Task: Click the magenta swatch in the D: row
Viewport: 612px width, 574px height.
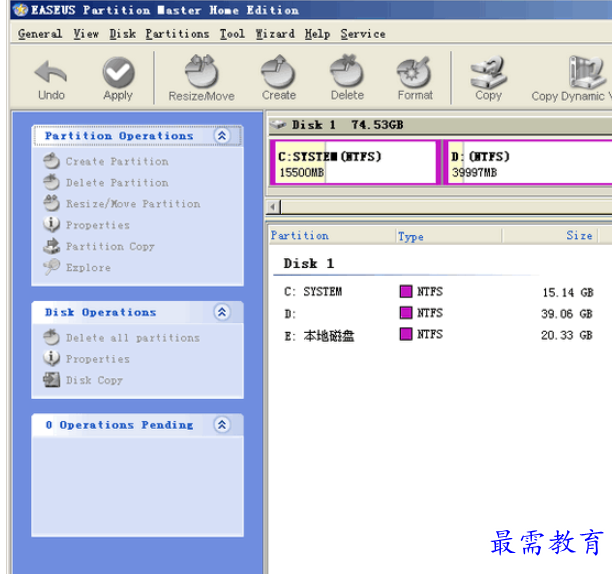Action: pyautogui.click(x=406, y=313)
